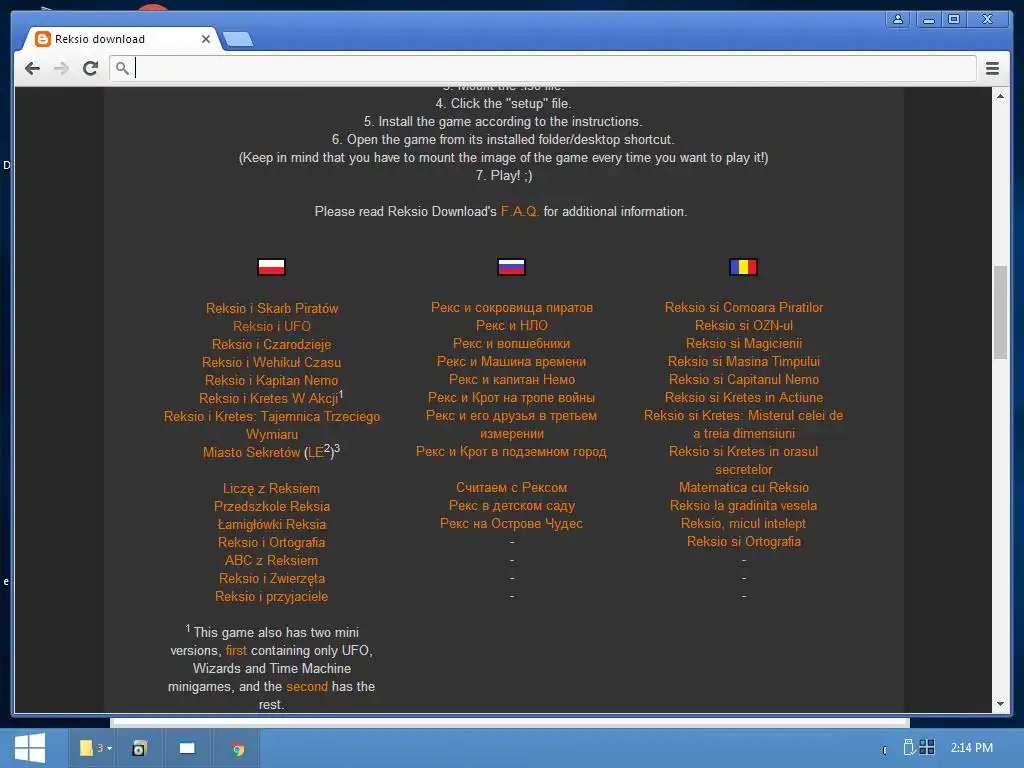Open Reksio i Kapitan Nemo link
The height and width of the screenshot is (768, 1024).
272,380
